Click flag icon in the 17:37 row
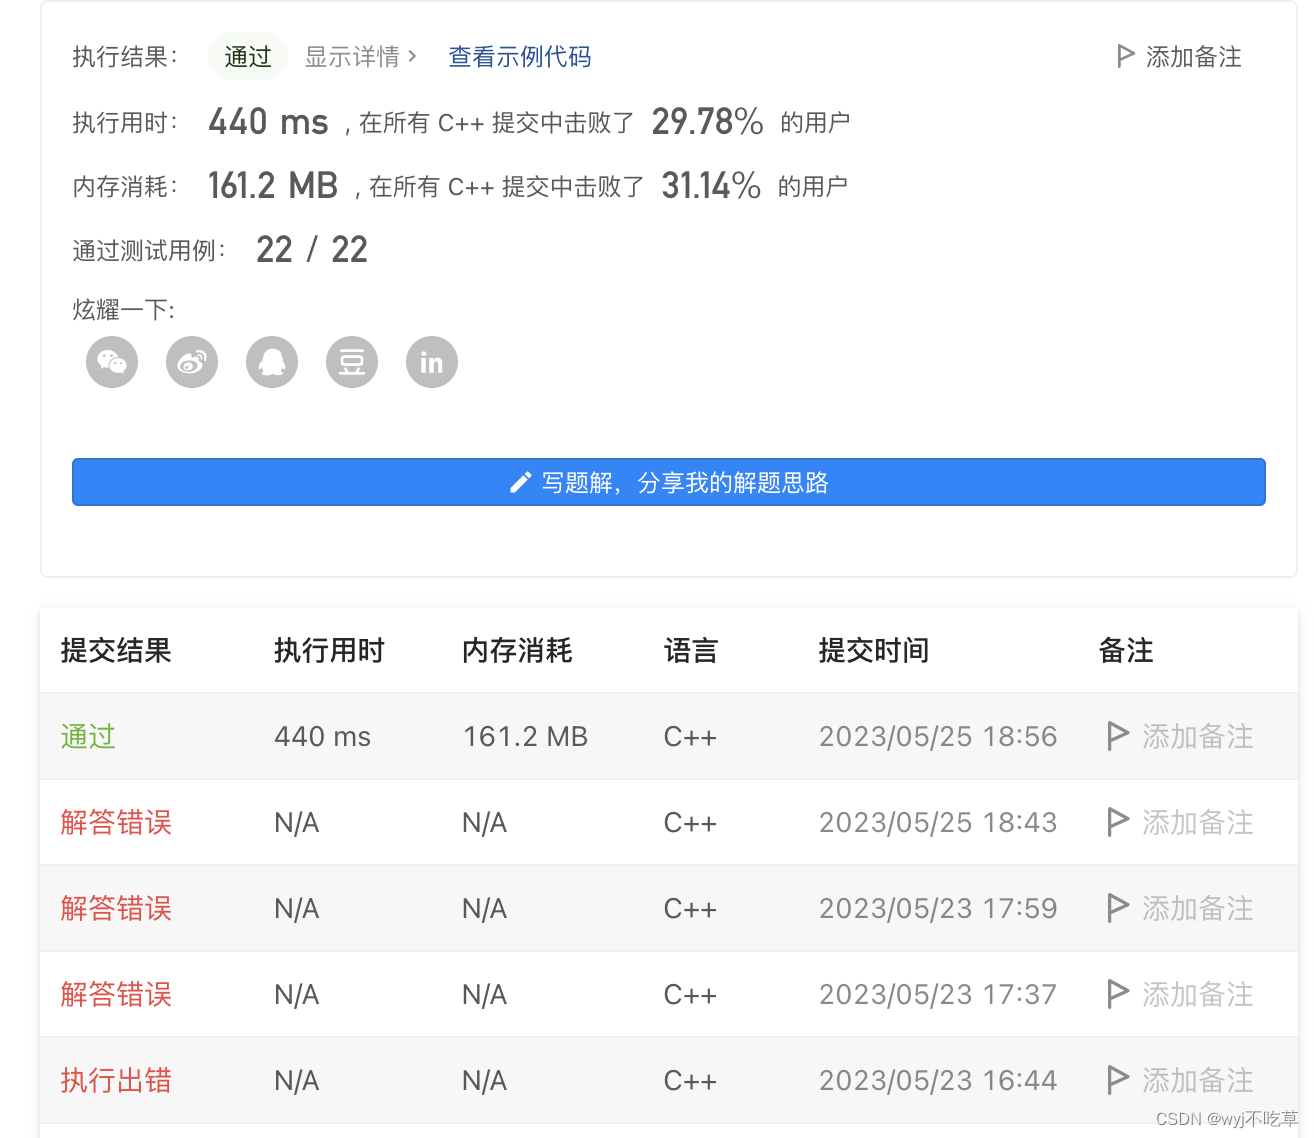The height and width of the screenshot is (1138, 1314). click(x=1119, y=995)
